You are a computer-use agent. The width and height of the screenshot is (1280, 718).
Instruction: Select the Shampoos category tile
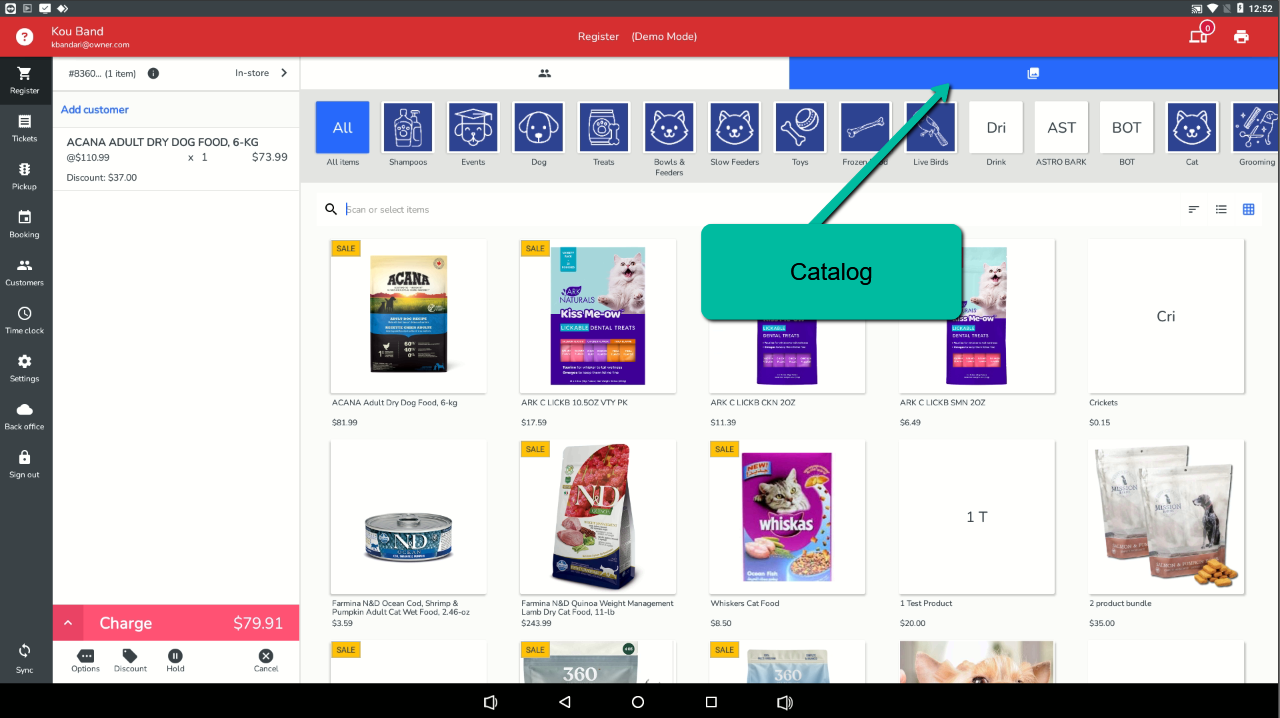click(408, 128)
